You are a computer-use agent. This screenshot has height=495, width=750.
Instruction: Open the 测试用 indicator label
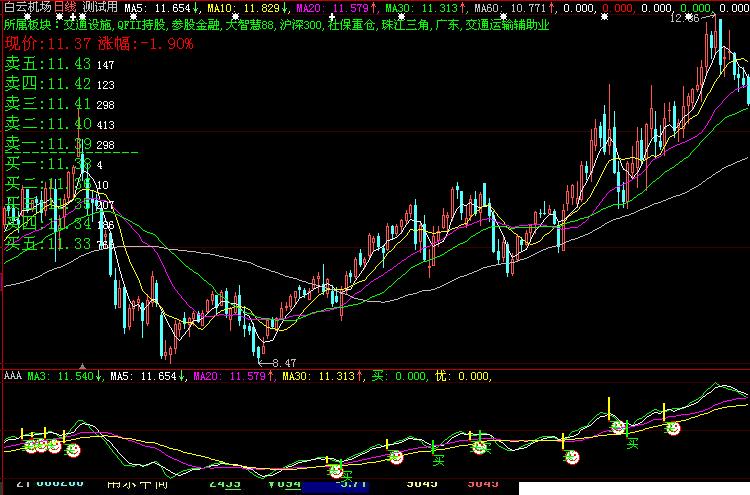pyautogui.click(x=102, y=8)
